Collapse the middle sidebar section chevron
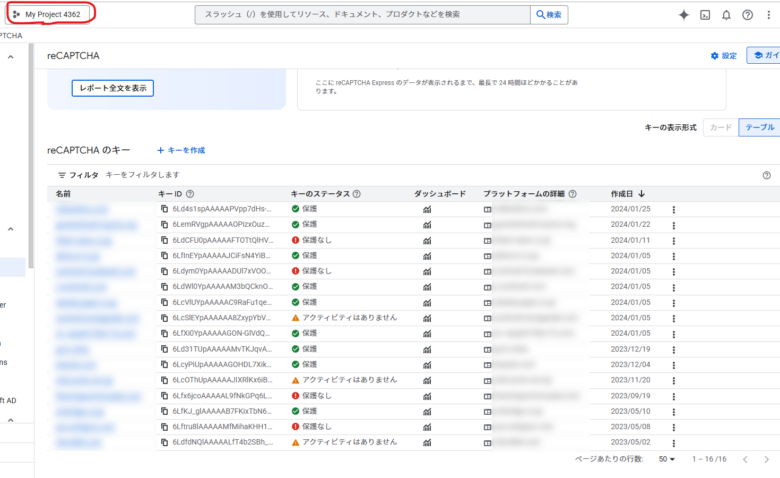This screenshot has width=780, height=478. 10,229
